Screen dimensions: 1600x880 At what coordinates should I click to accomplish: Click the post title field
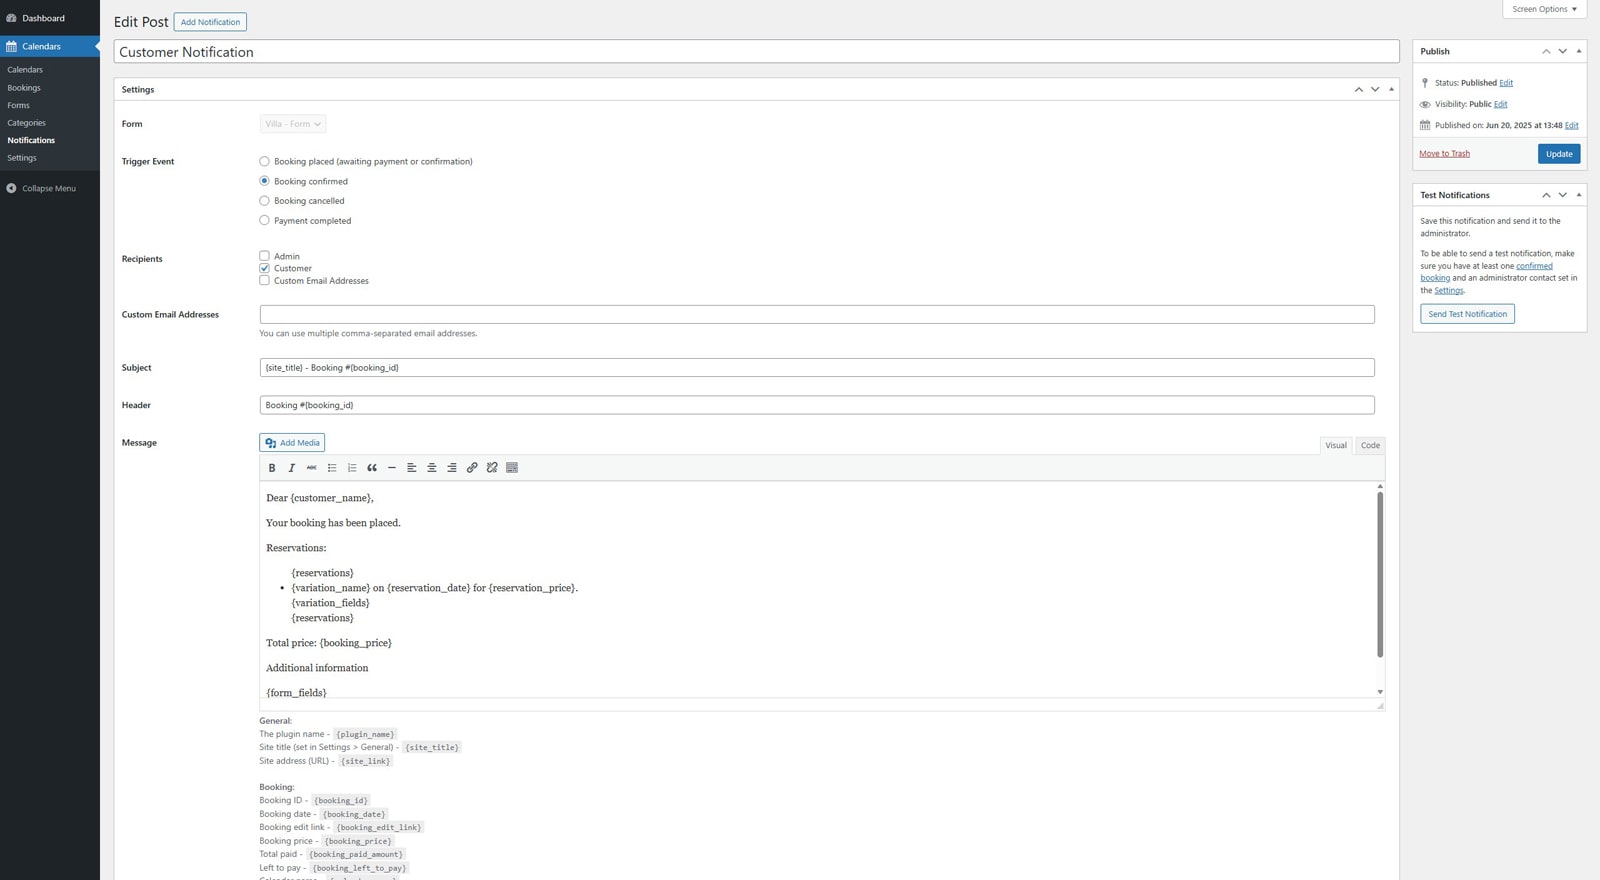pos(756,52)
